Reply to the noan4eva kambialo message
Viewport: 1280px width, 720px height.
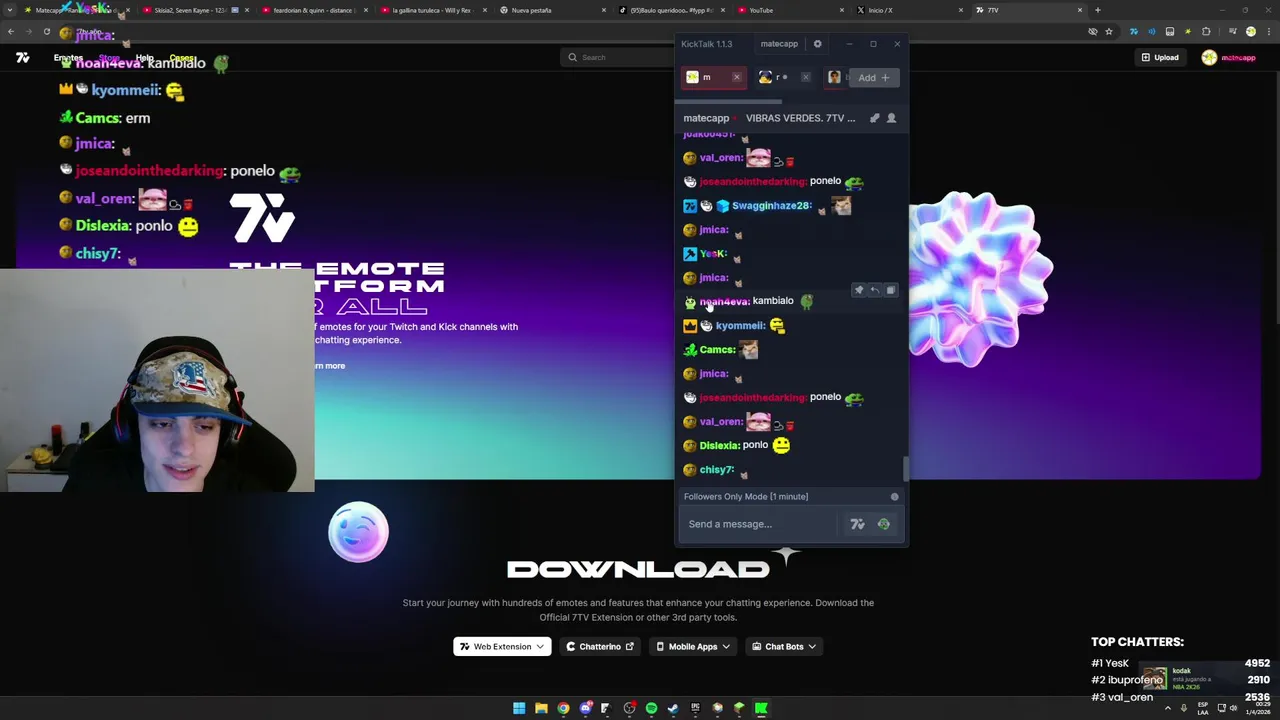point(874,290)
